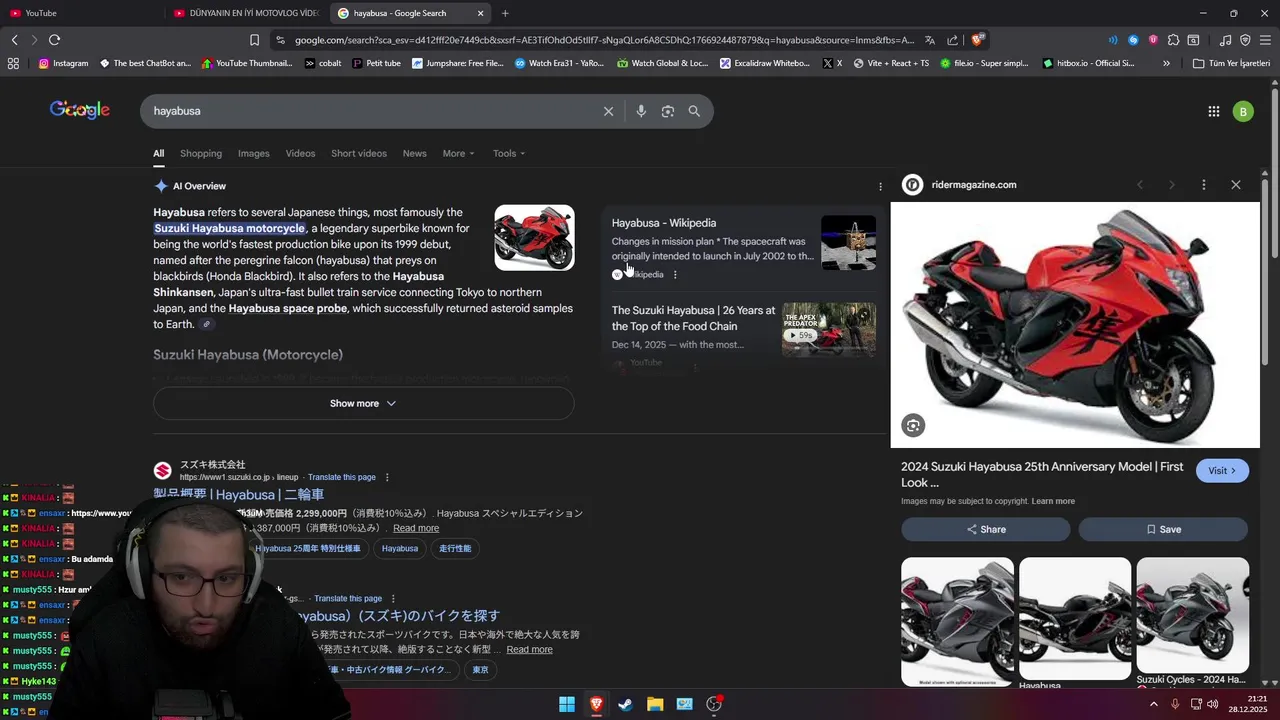Open the Tüm Yer İşaretleri bookmarks folder
This screenshot has height=720, width=1280.
(x=1231, y=63)
